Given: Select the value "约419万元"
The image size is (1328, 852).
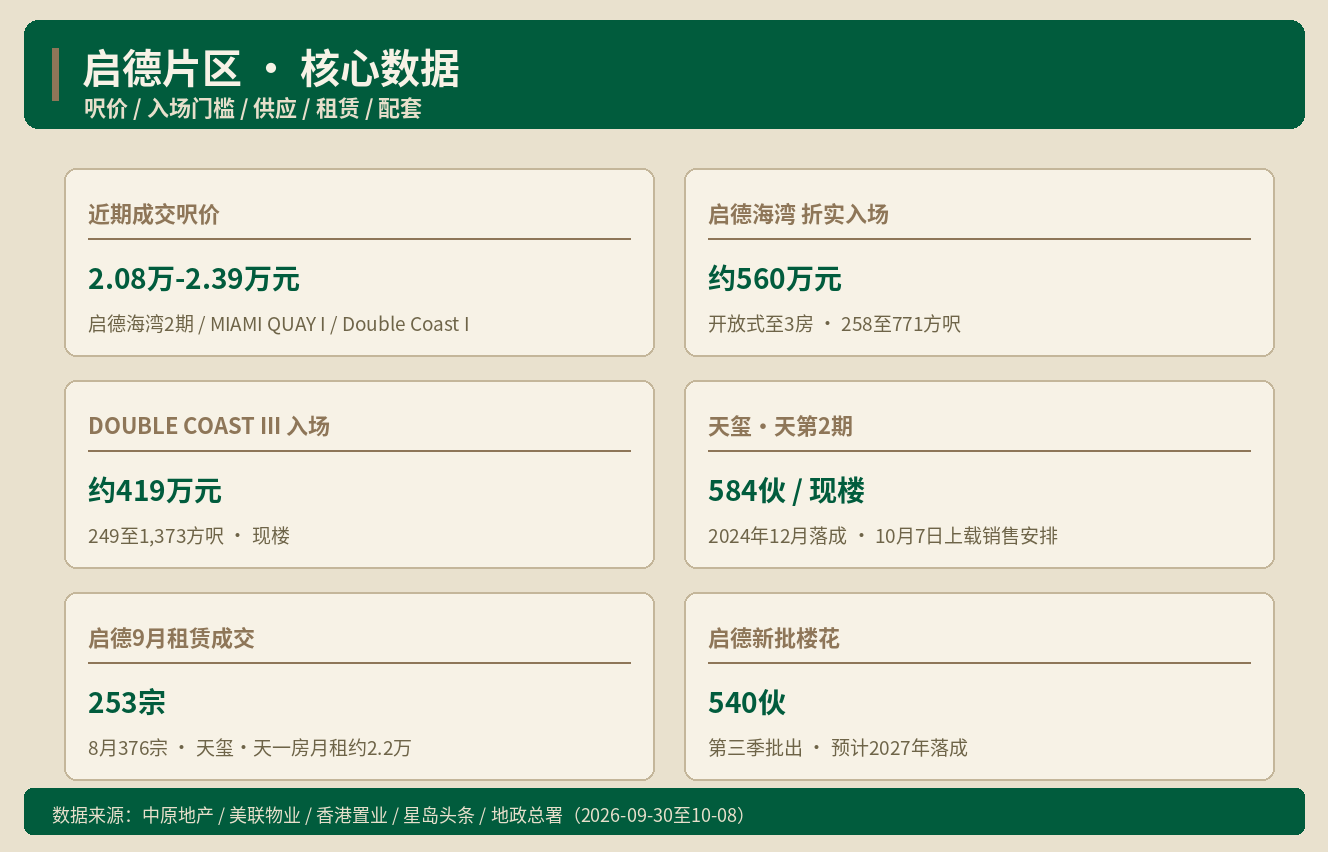Looking at the screenshot, I should pyautogui.click(x=155, y=491).
